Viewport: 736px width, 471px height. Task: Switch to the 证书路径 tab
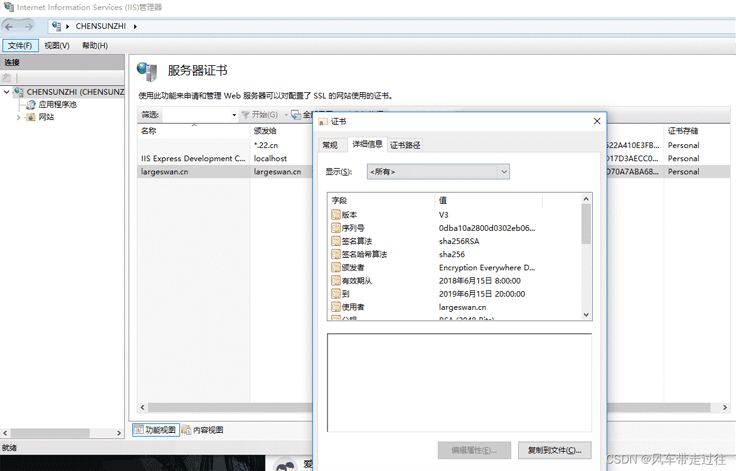coord(405,145)
